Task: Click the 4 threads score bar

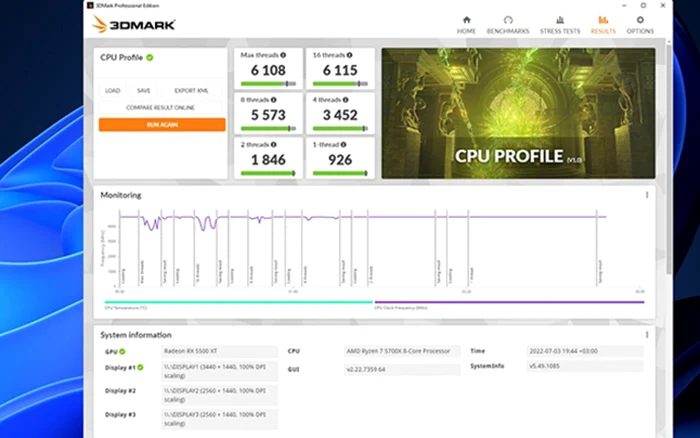Action: tap(340, 128)
